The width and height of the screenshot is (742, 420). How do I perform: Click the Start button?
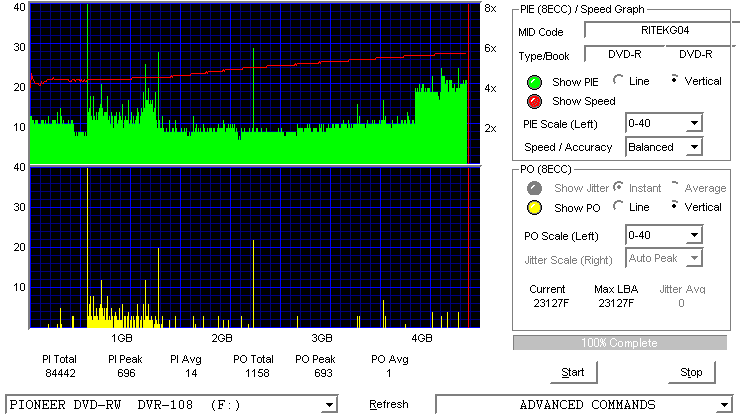pos(573,372)
